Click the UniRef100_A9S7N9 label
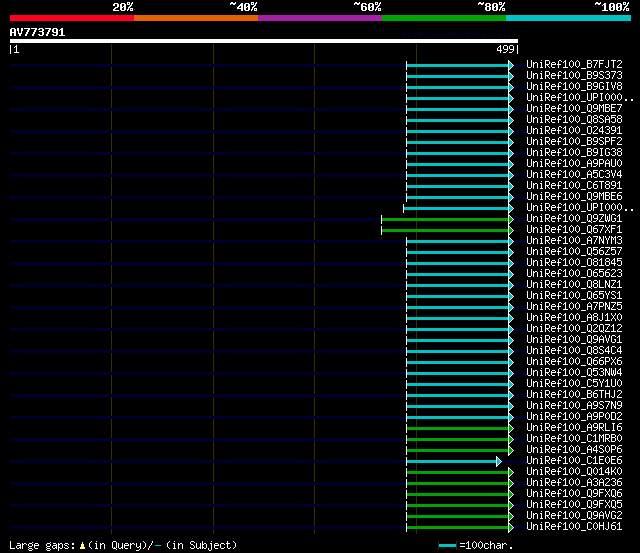 (574, 406)
